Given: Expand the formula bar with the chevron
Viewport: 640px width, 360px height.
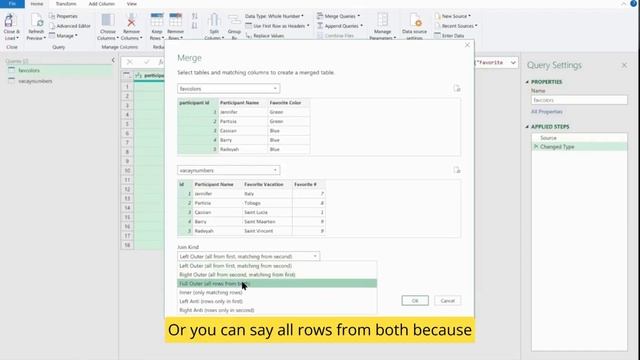Looking at the screenshot, I should coord(513,62).
